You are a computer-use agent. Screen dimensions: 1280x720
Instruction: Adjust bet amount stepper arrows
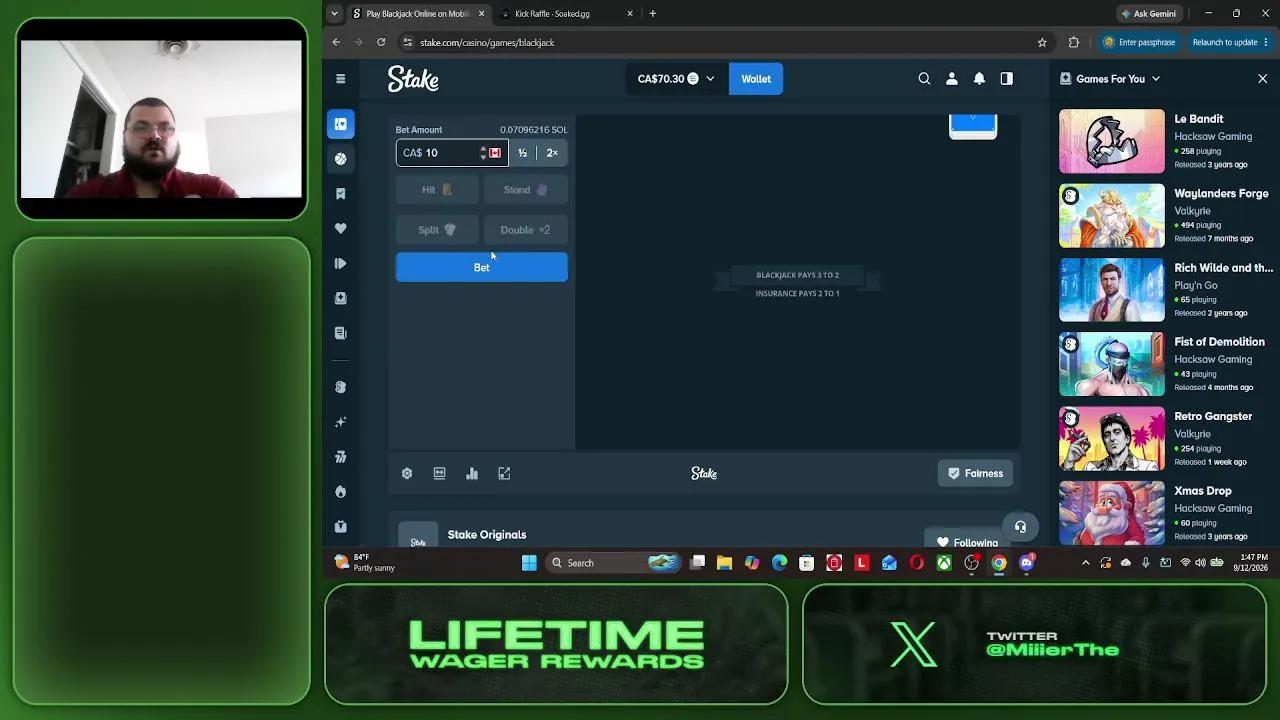[x=483, y=153]
